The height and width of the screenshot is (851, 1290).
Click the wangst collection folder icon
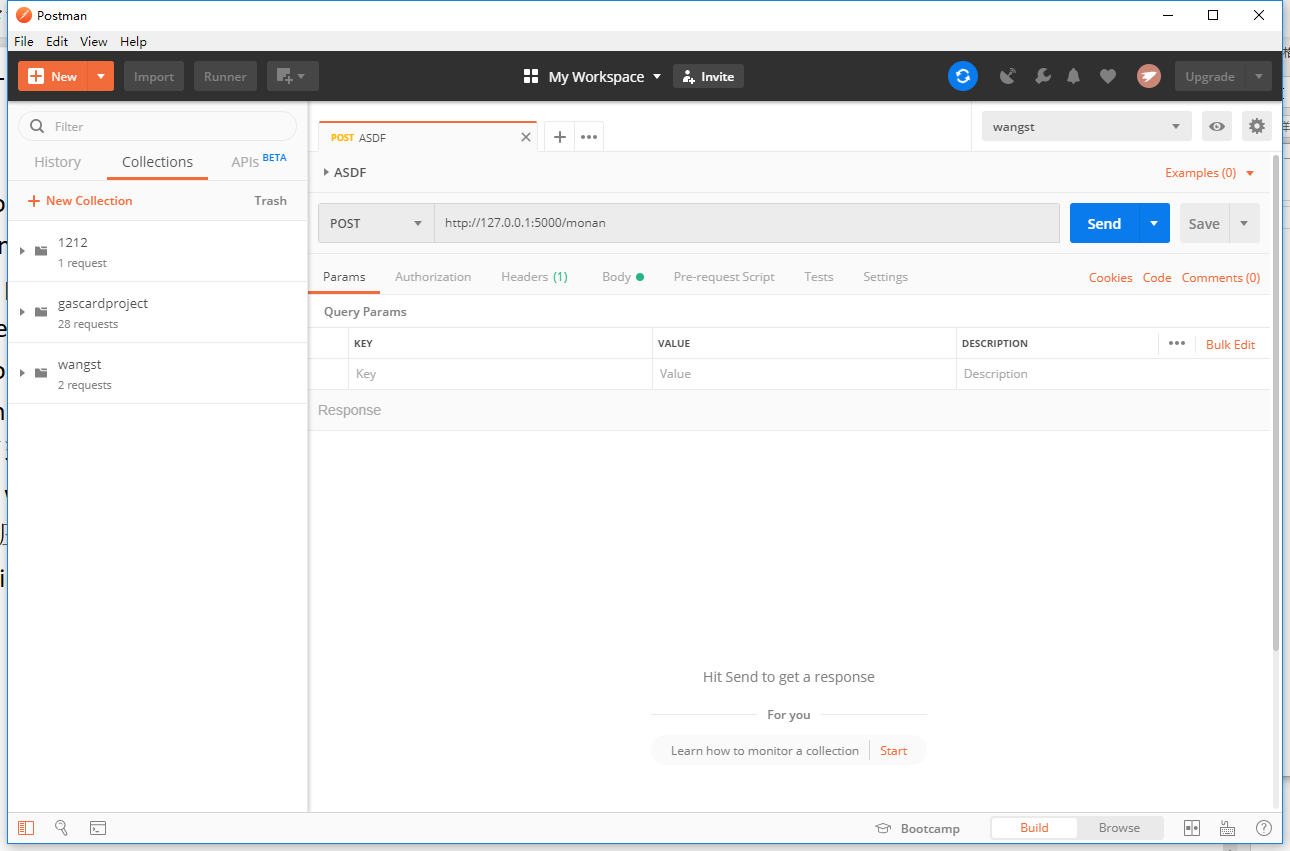click(41, 373)
